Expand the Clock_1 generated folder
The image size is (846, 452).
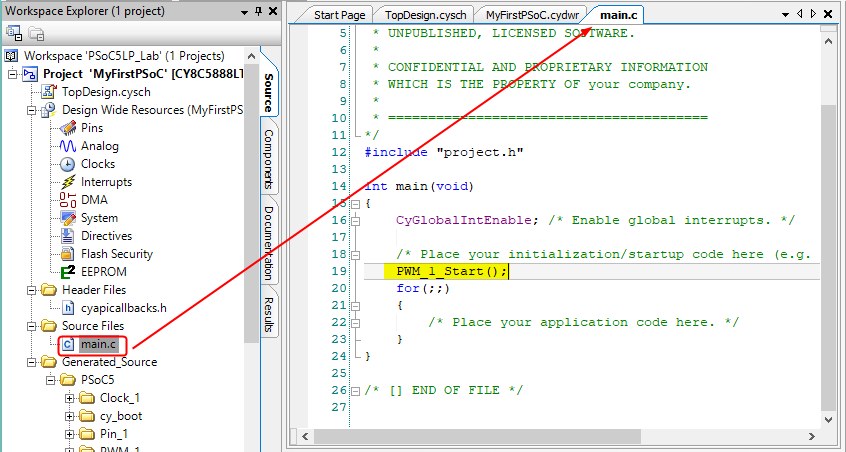[x=70, y=398]
